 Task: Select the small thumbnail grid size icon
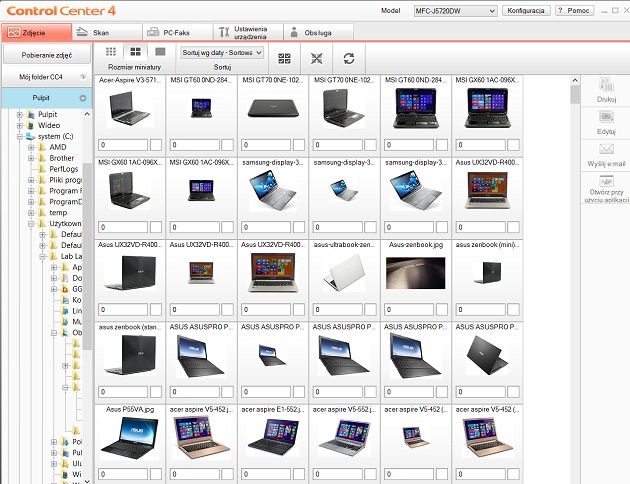pos(110,51)
